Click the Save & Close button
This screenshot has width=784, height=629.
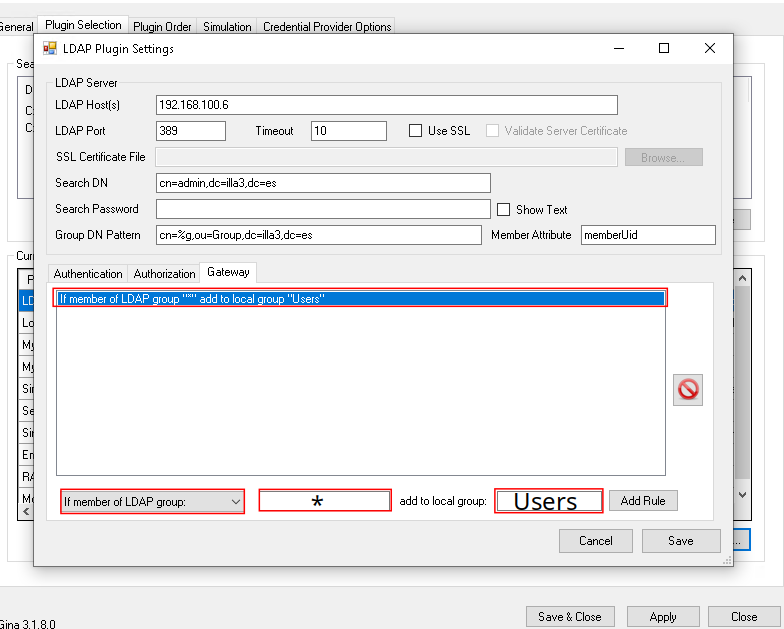(569, 617)
